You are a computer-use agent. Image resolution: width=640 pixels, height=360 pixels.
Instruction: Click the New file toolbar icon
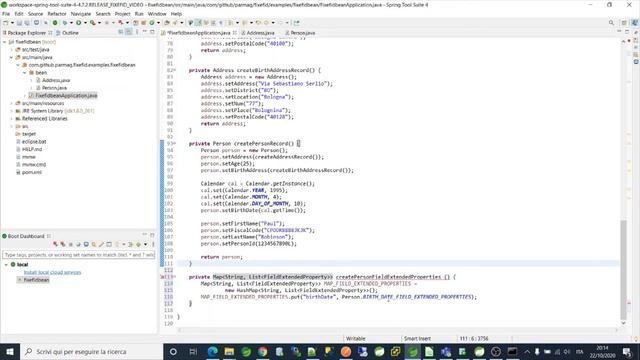point(6,23)
